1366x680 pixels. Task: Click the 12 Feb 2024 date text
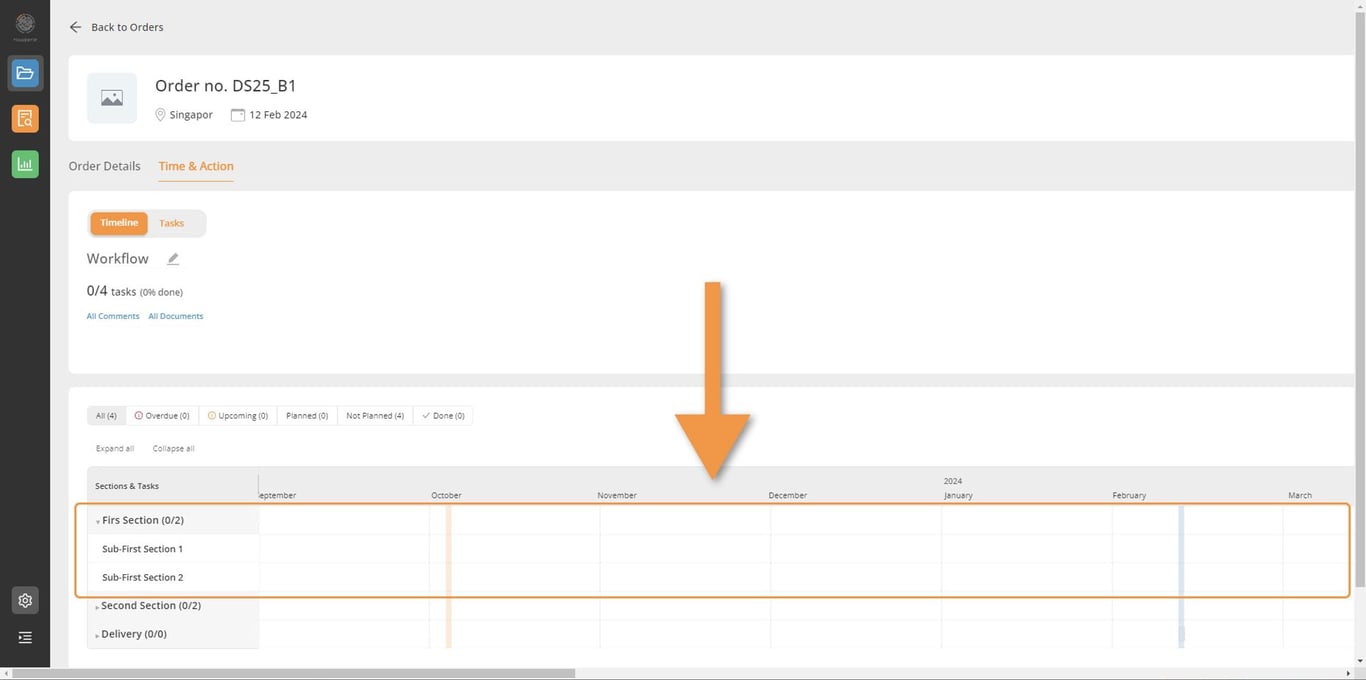[278, 115]
